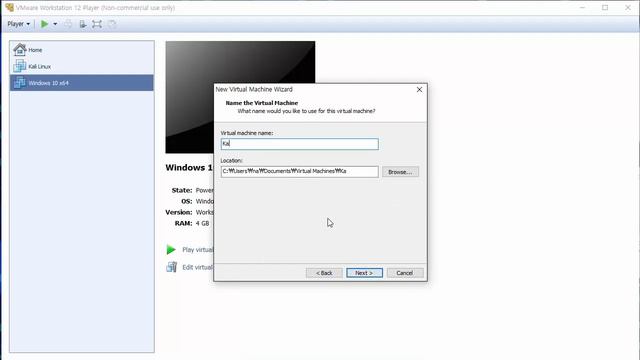Click the Virtual machine name input field

(300, 144)
